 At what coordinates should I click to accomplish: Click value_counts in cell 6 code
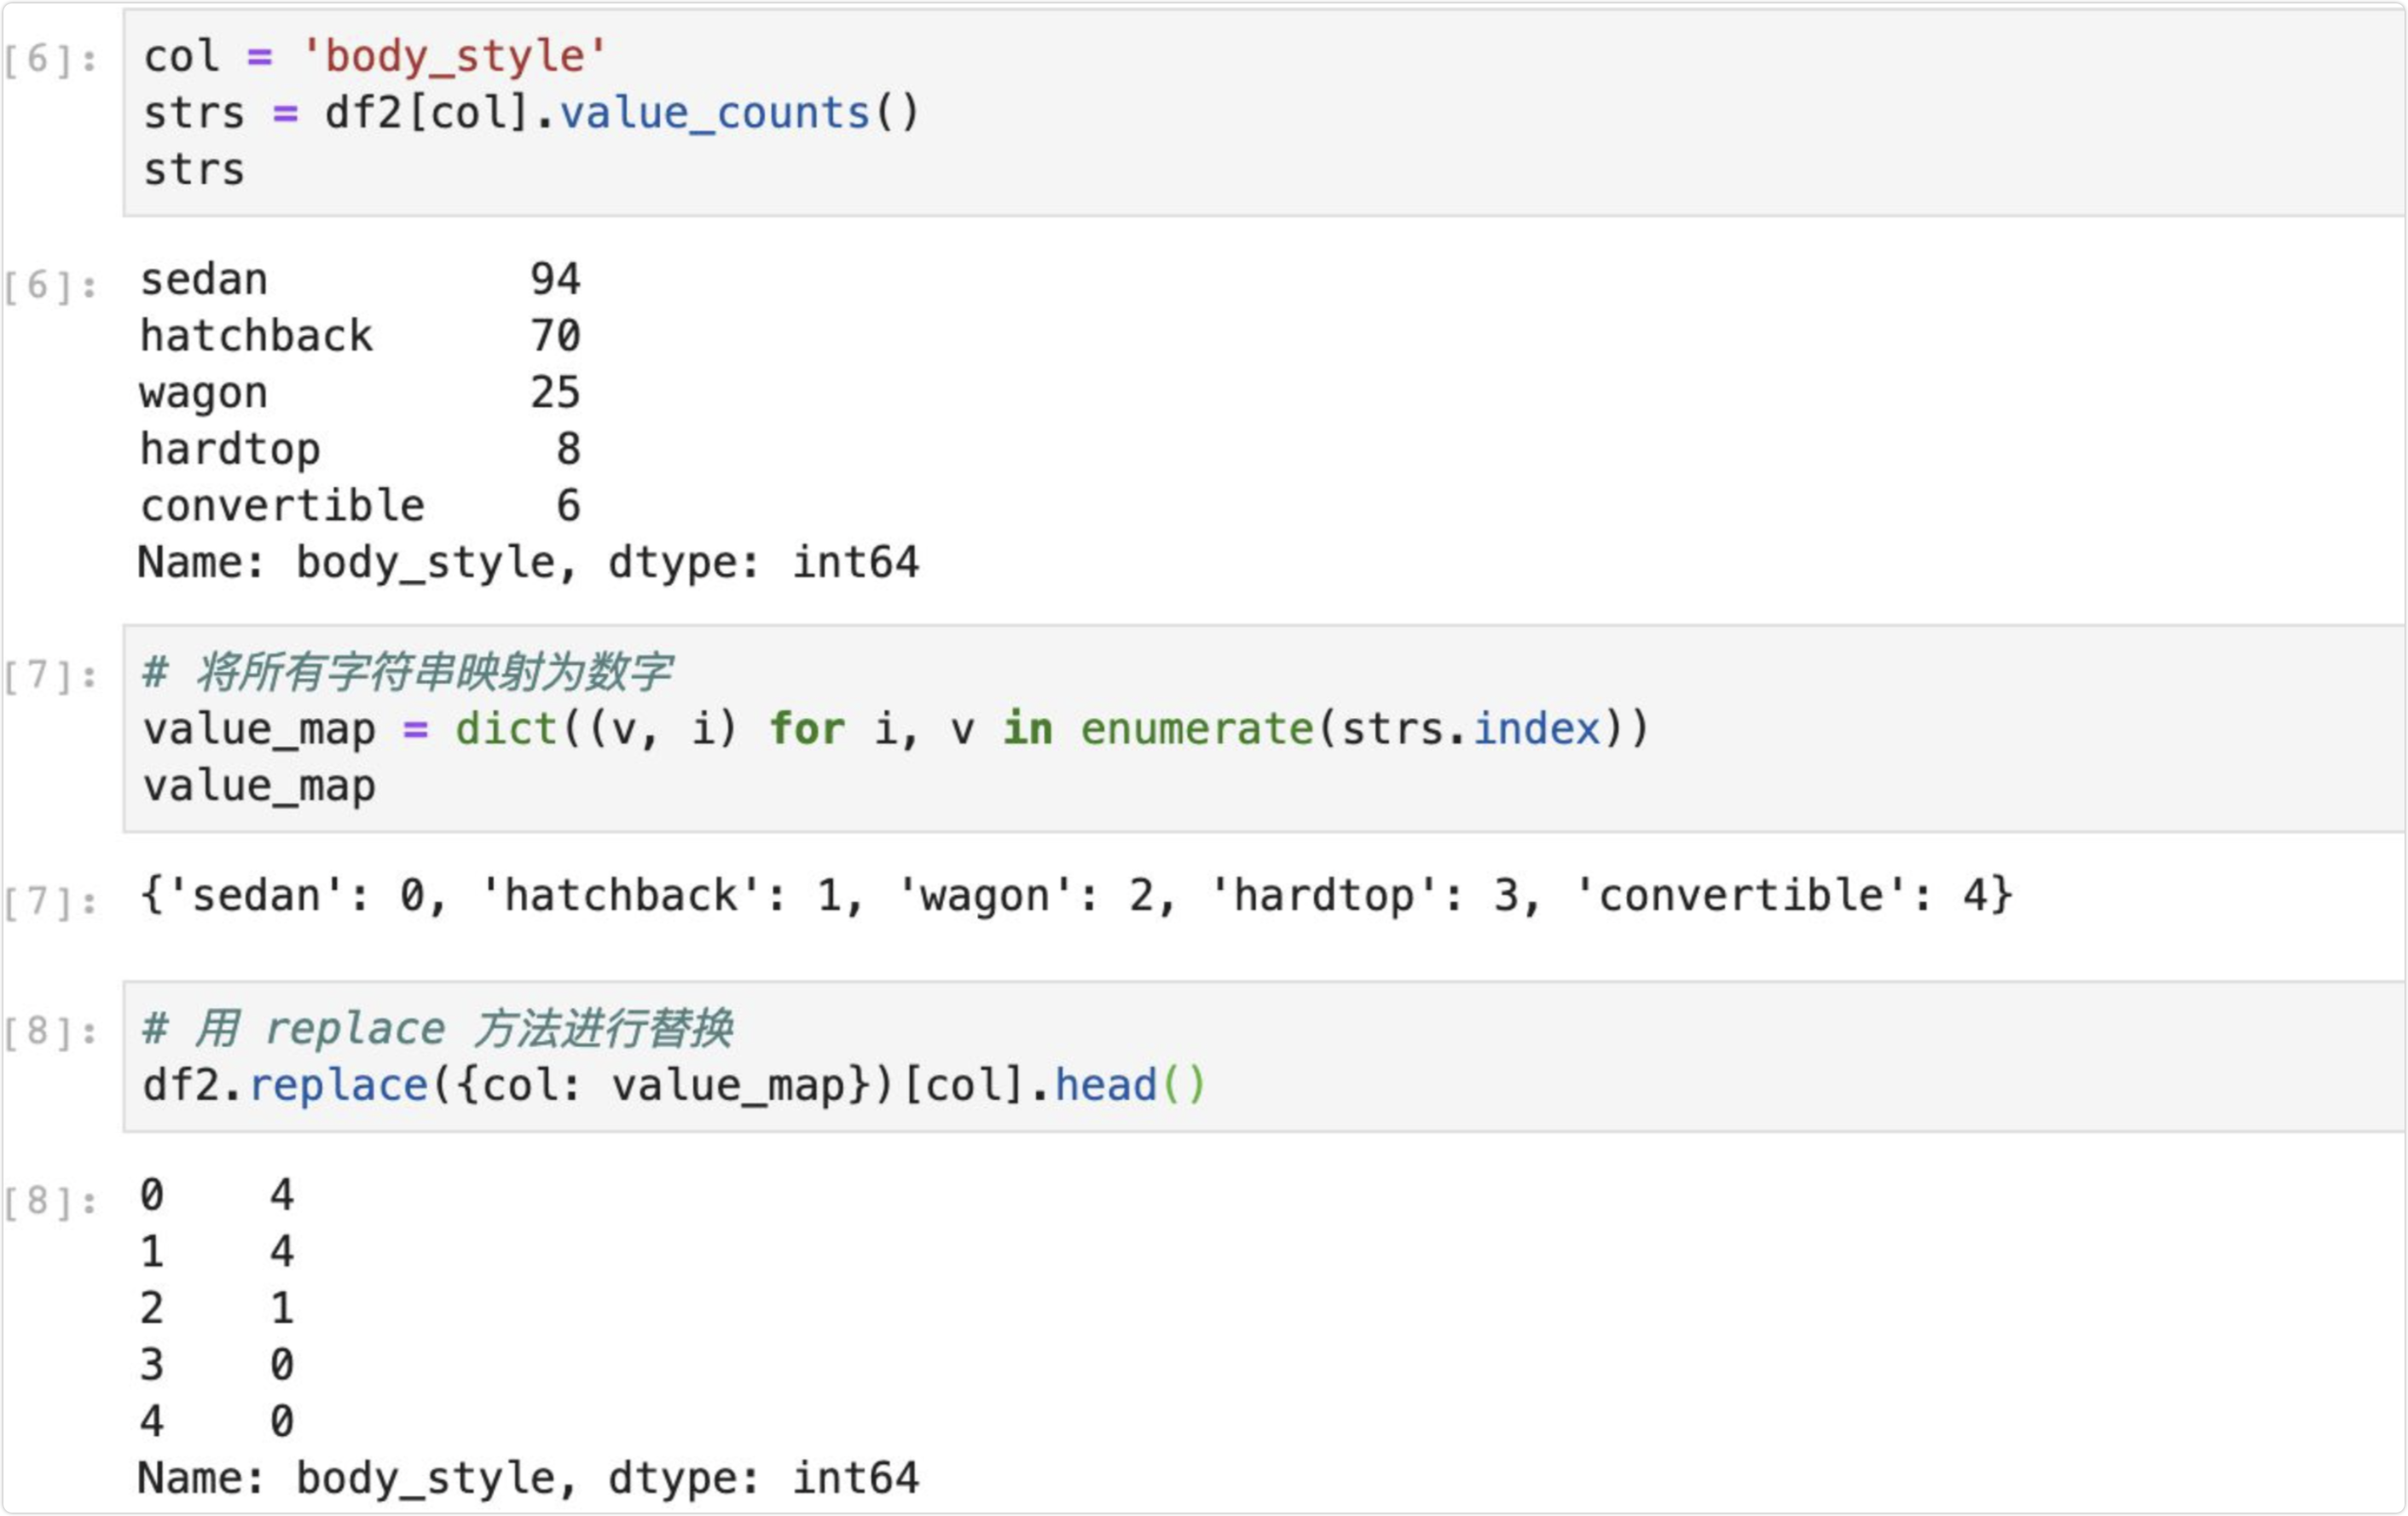coord(715,113)
